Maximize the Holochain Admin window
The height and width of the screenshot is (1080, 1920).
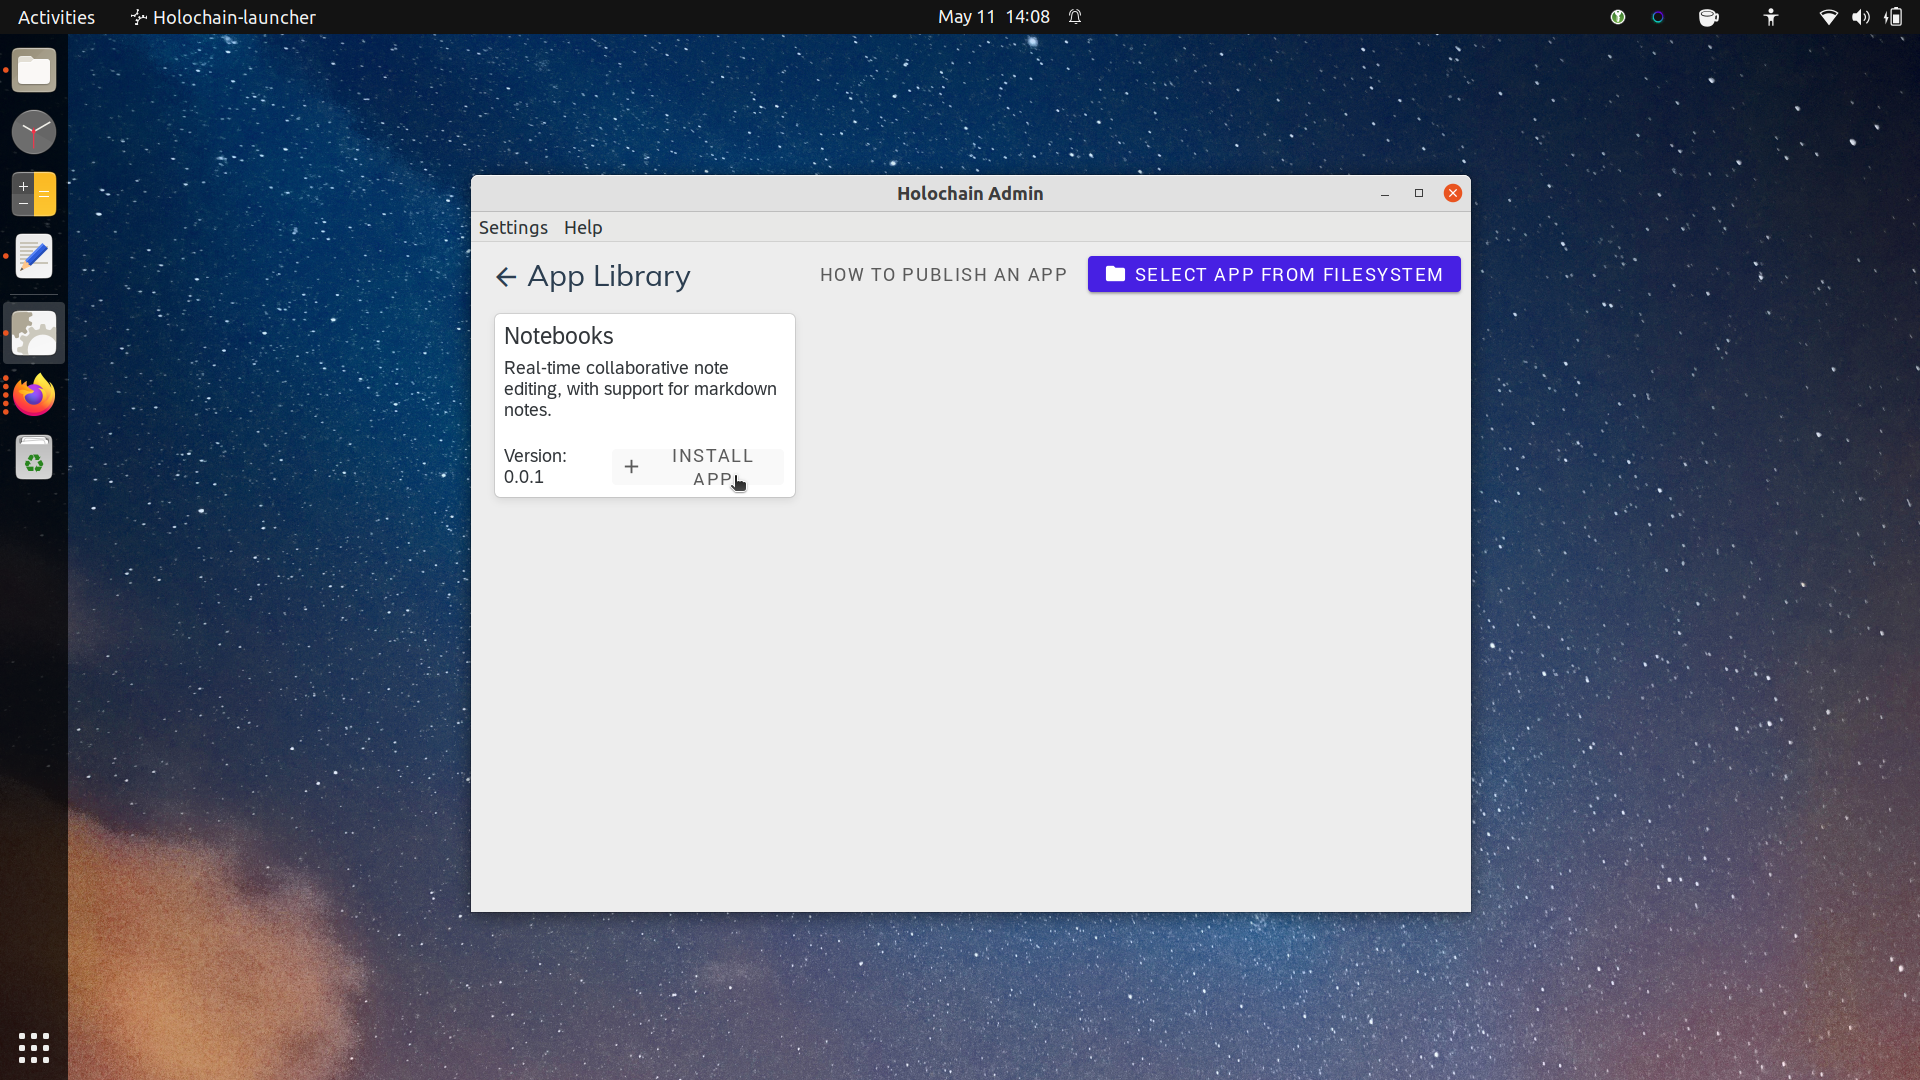(1419, 194)
